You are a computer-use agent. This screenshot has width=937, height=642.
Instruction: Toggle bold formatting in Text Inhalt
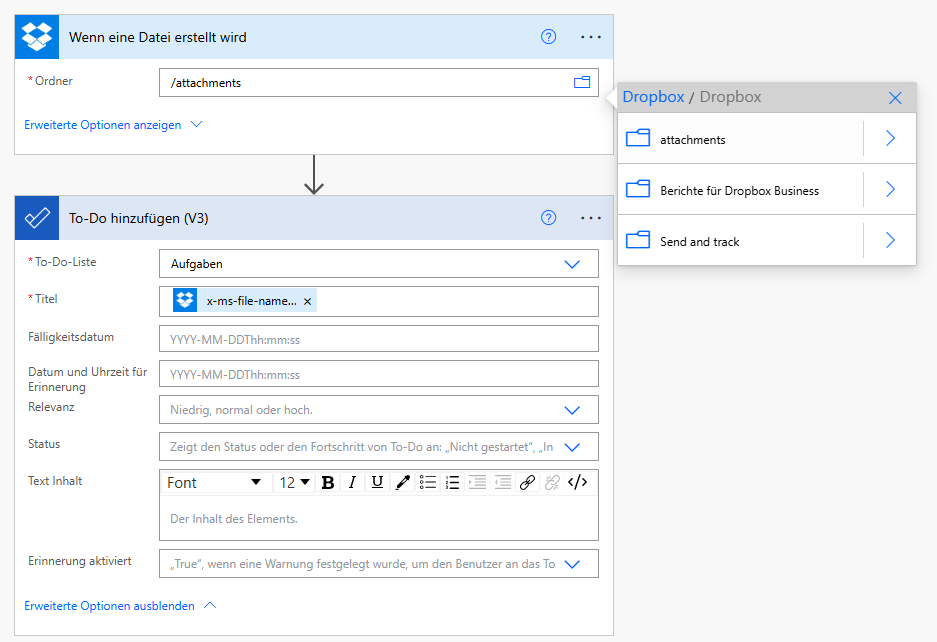pyautogui.click(x=328, y=482)
